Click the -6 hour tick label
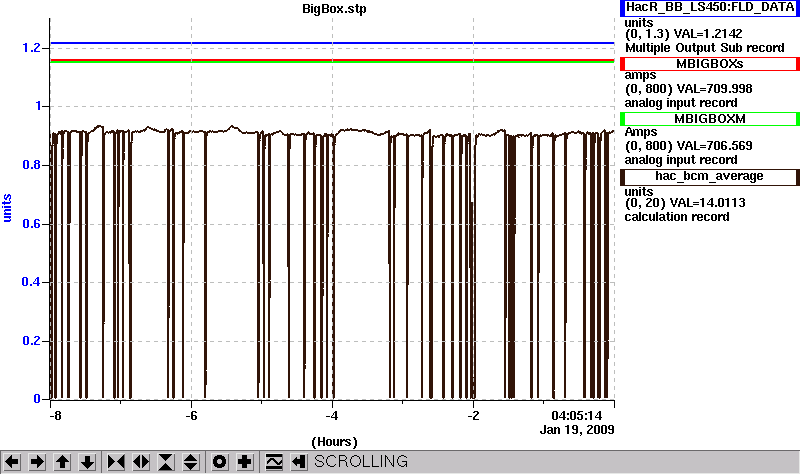The height and width of the screenshot is (474, 800). point(191,416)
